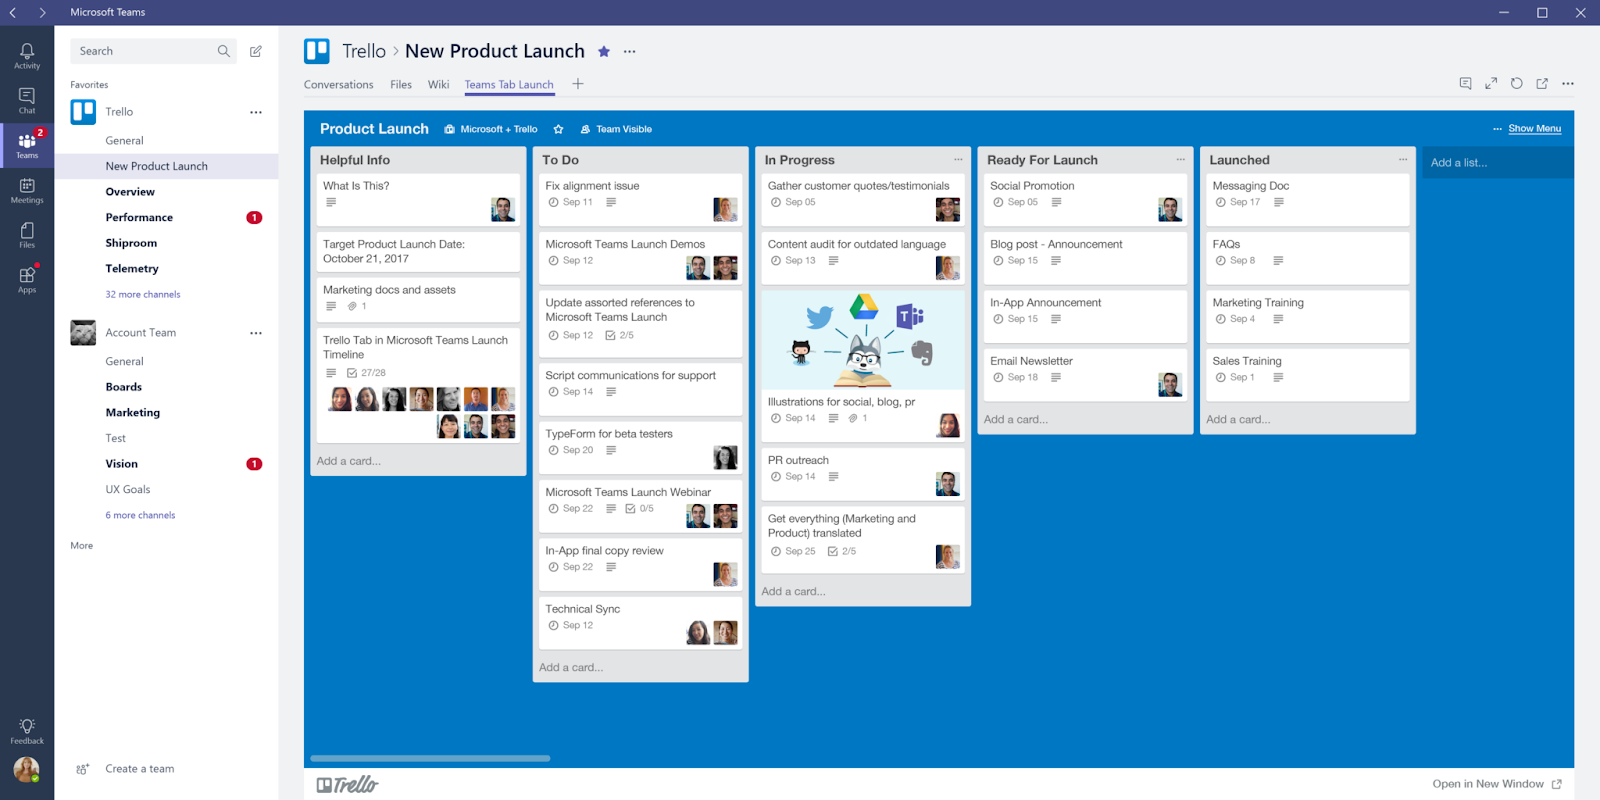This screenshot has width=1600, height=800.
Task: Add a new tab with plus icon
Action: (x=578, y=84)
